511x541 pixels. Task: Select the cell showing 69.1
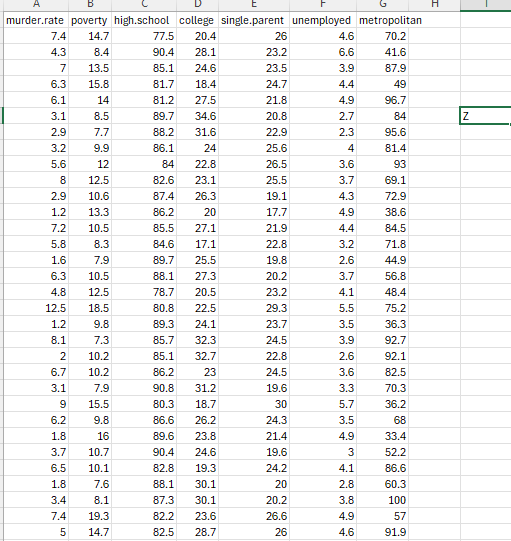pos(383,180)
